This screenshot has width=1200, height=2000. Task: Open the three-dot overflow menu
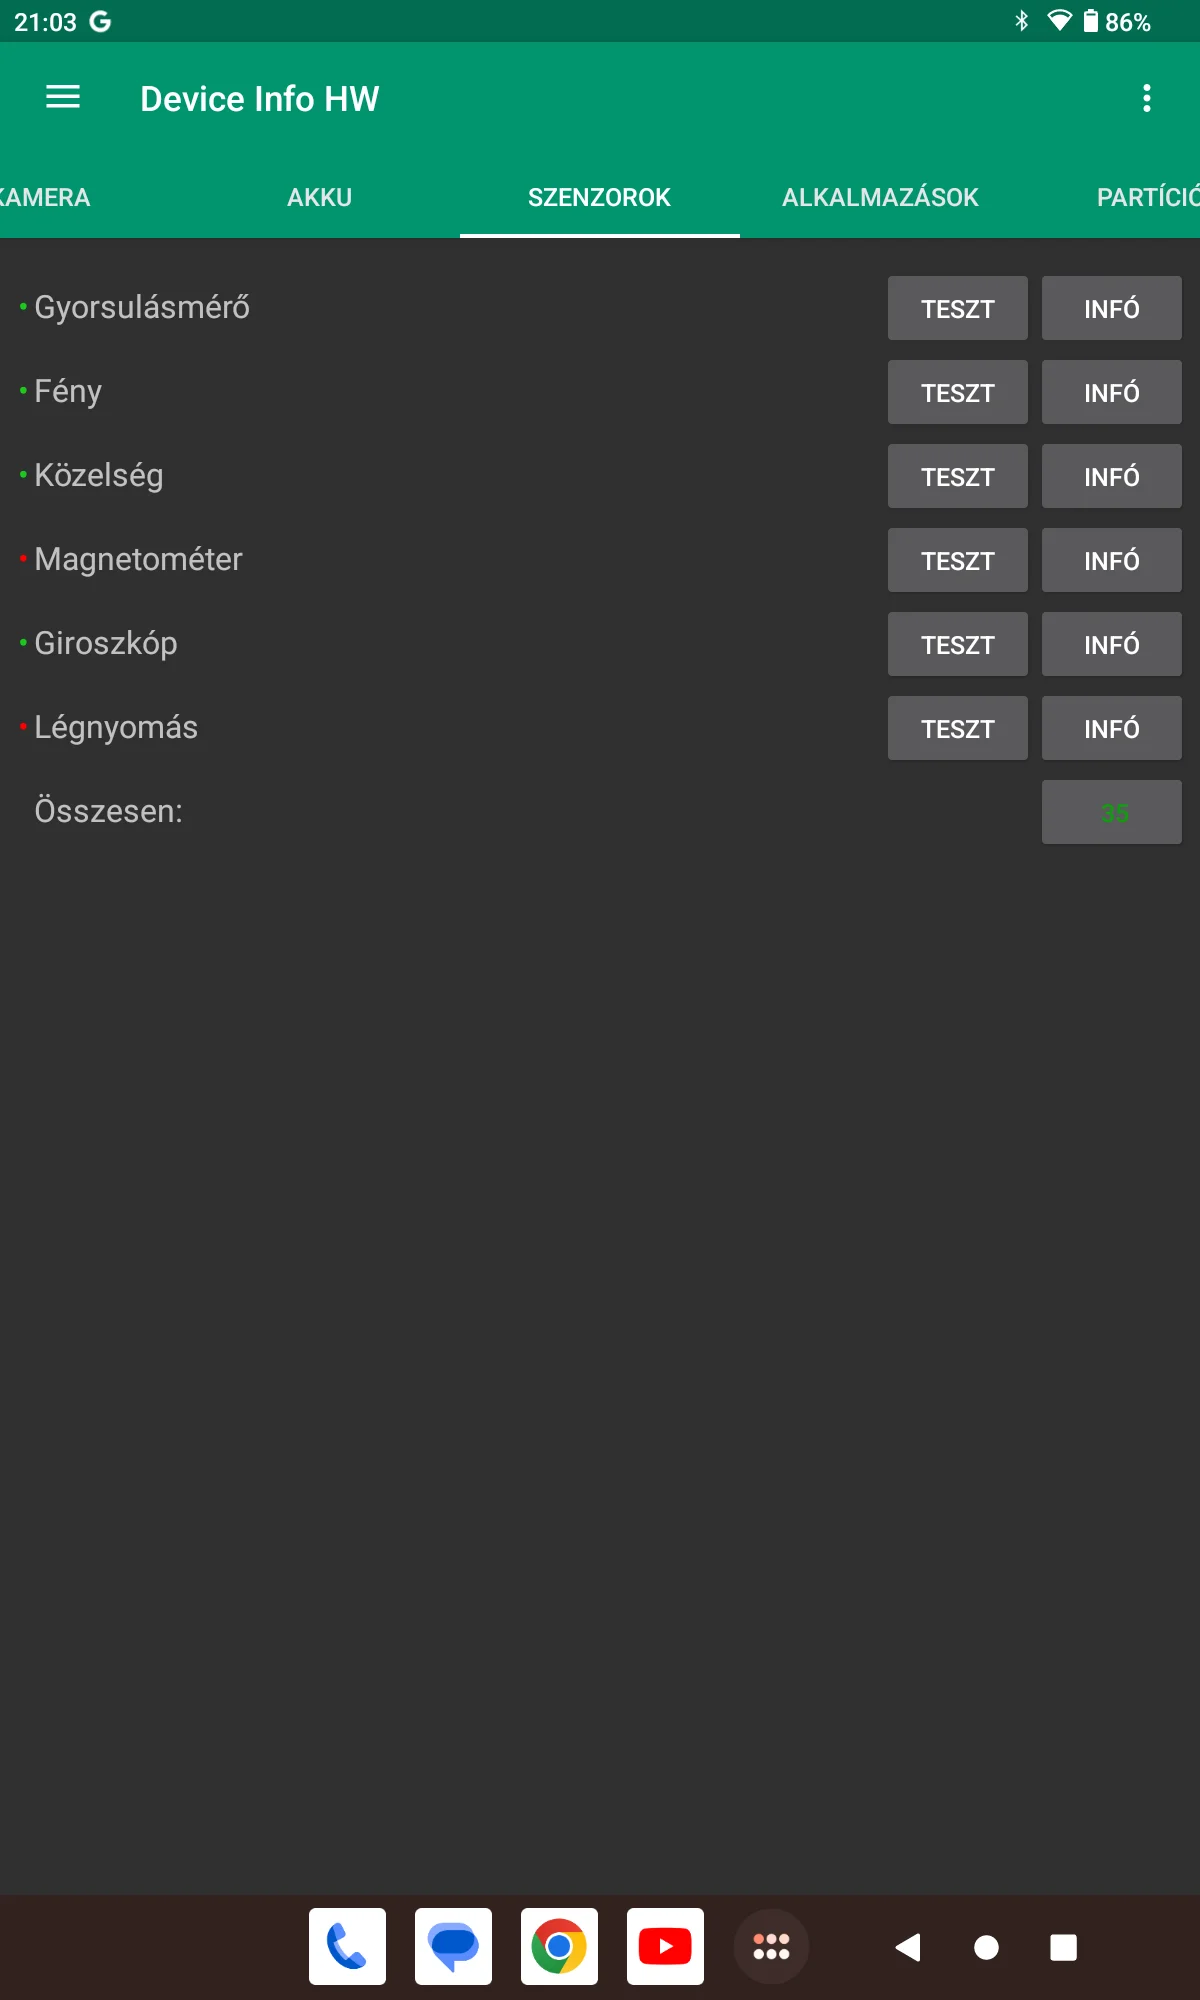point(1146,98)
